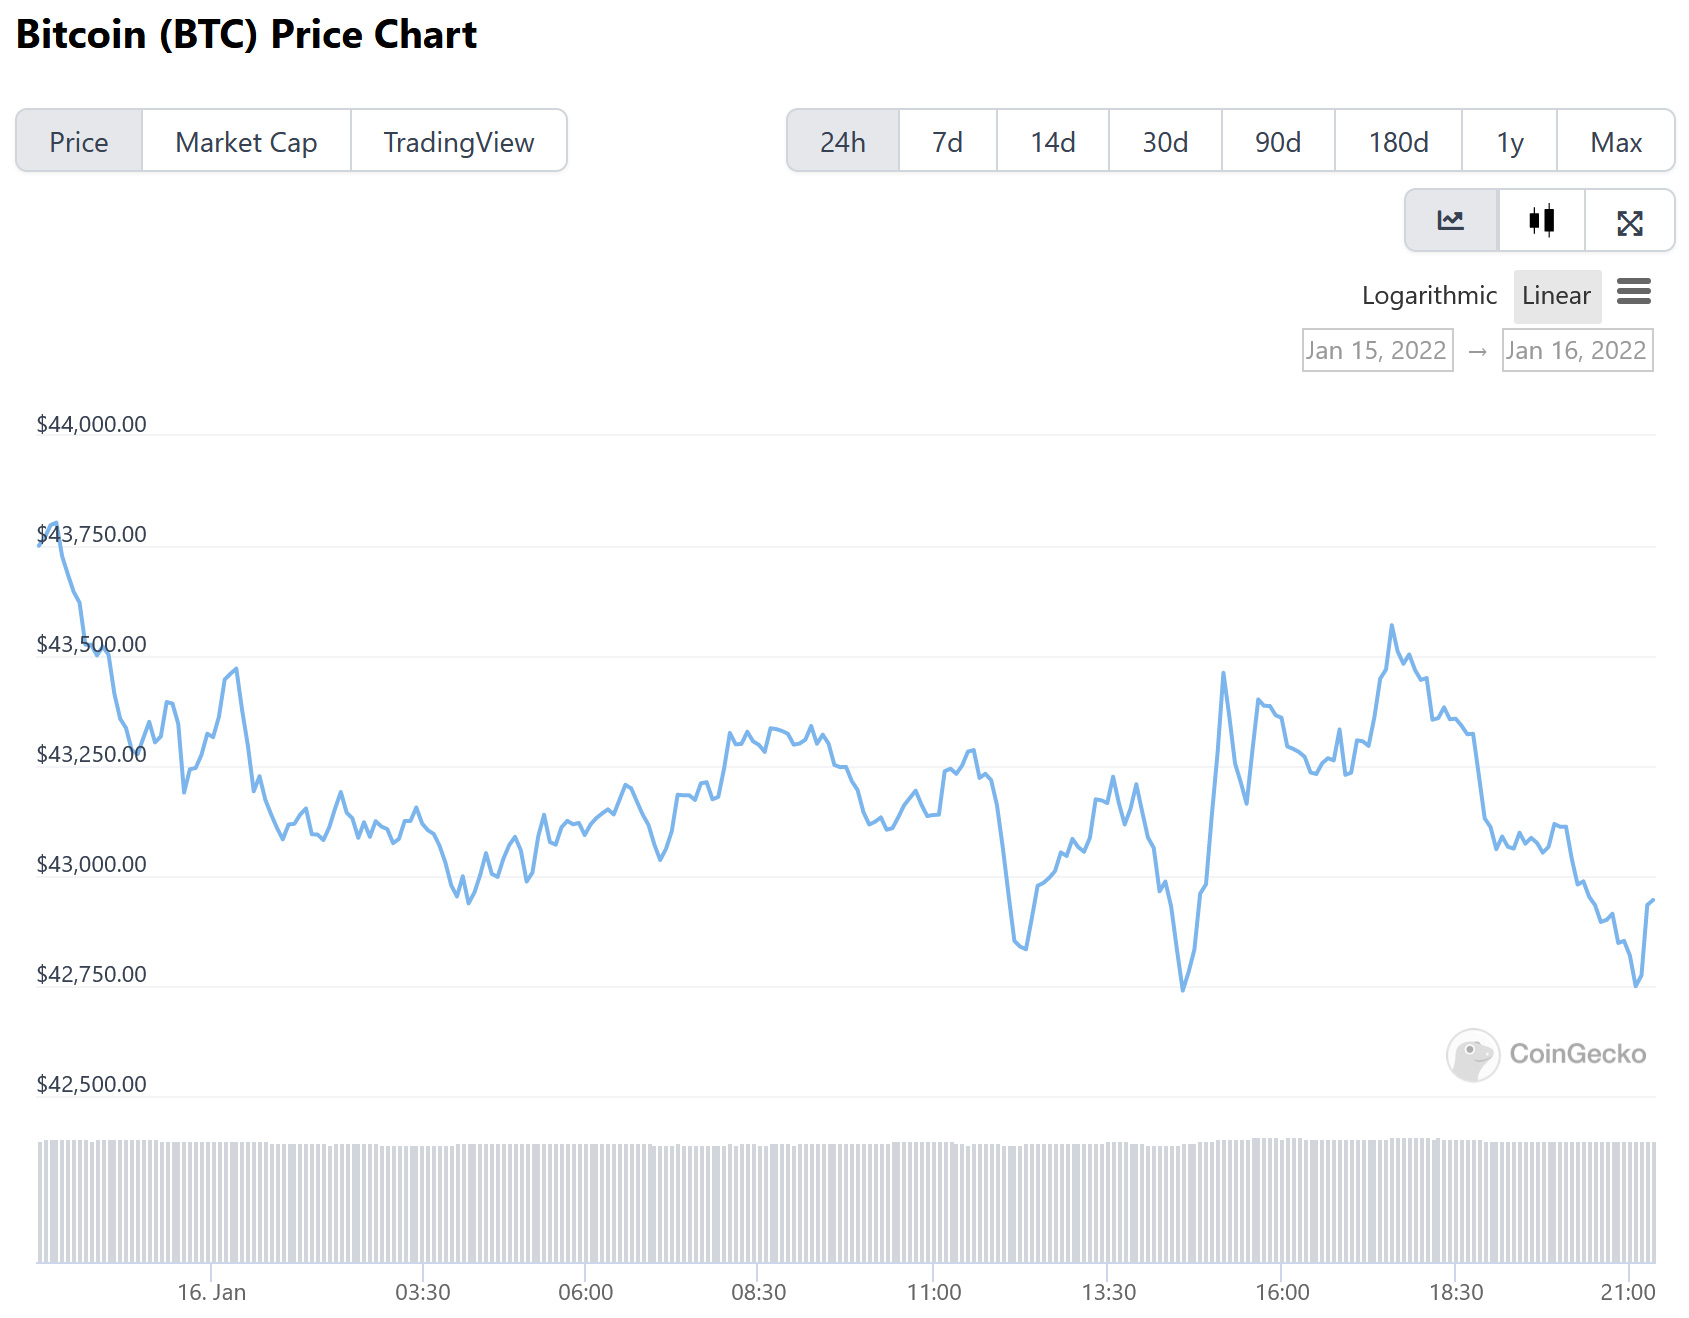Select the line chart view icon

point(1451,221)
